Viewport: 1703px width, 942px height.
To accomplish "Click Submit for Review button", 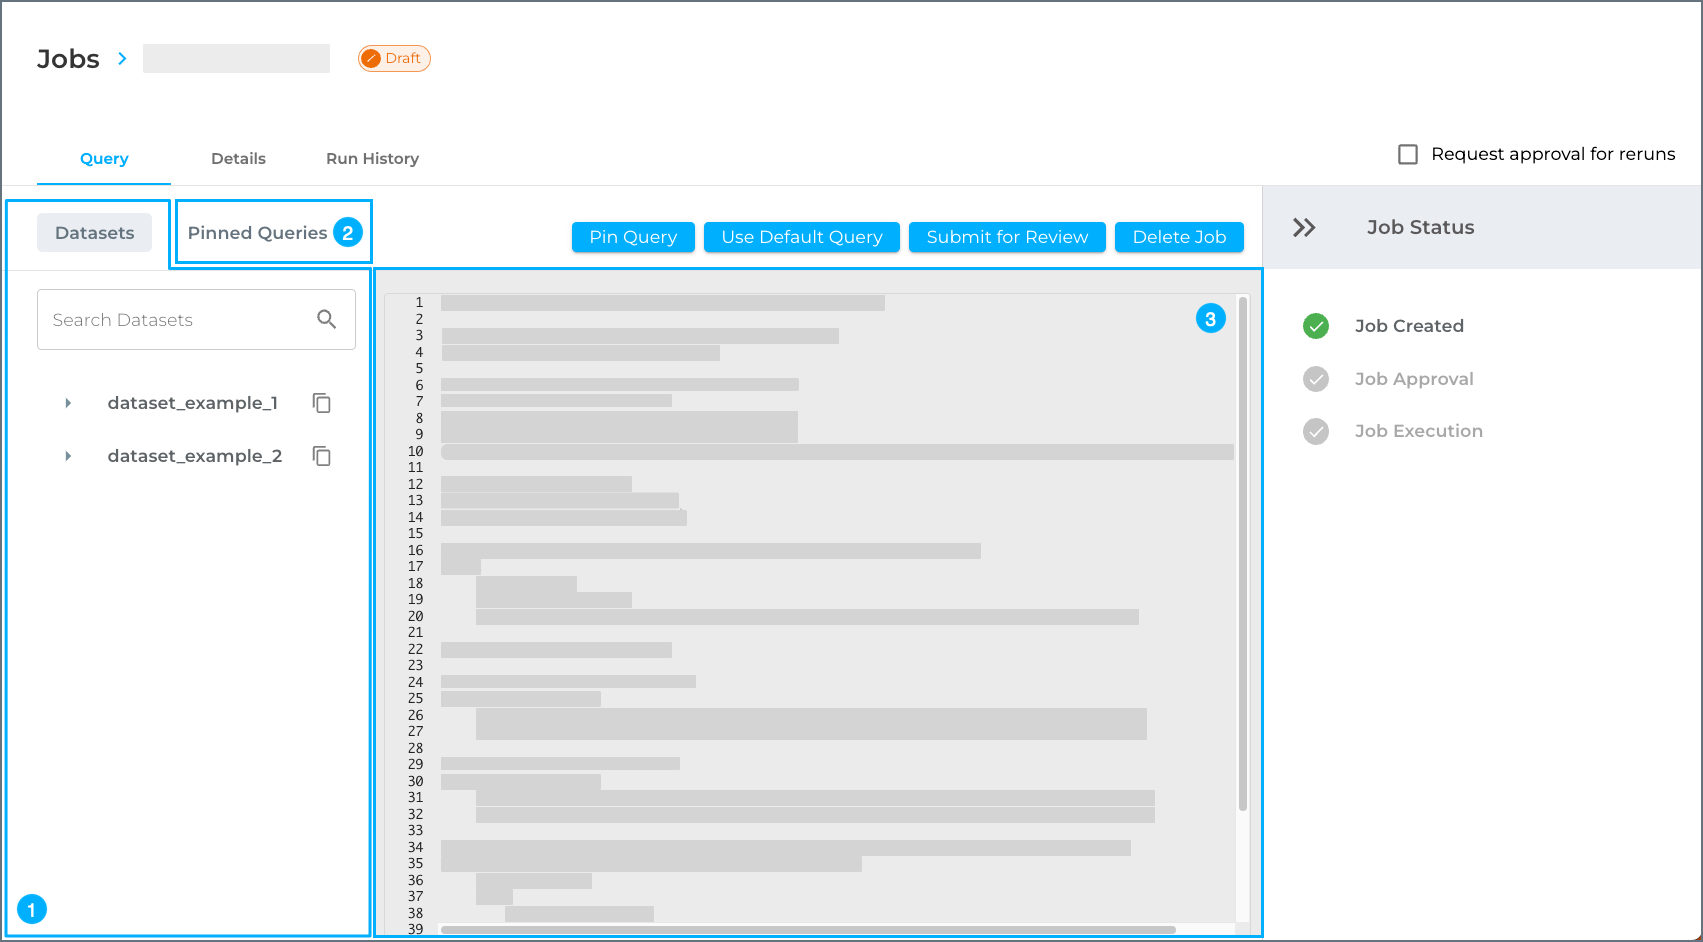I will click(x=1006, y=237).
